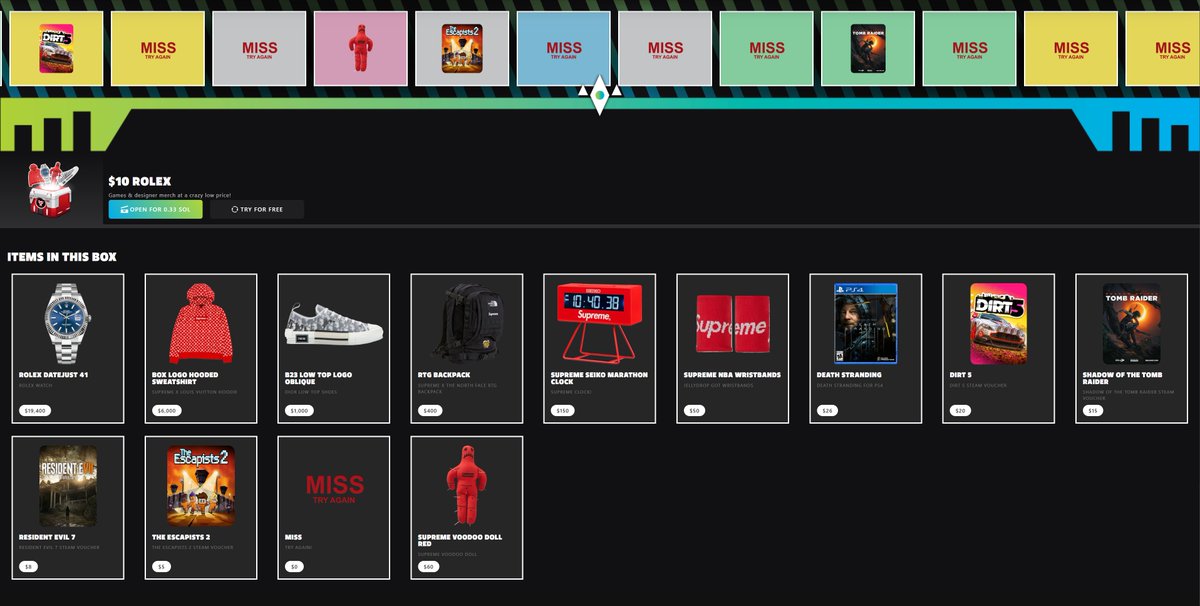
Task: Click the $0 price badge
Action: pyautogui.click(x=295, y=567)
